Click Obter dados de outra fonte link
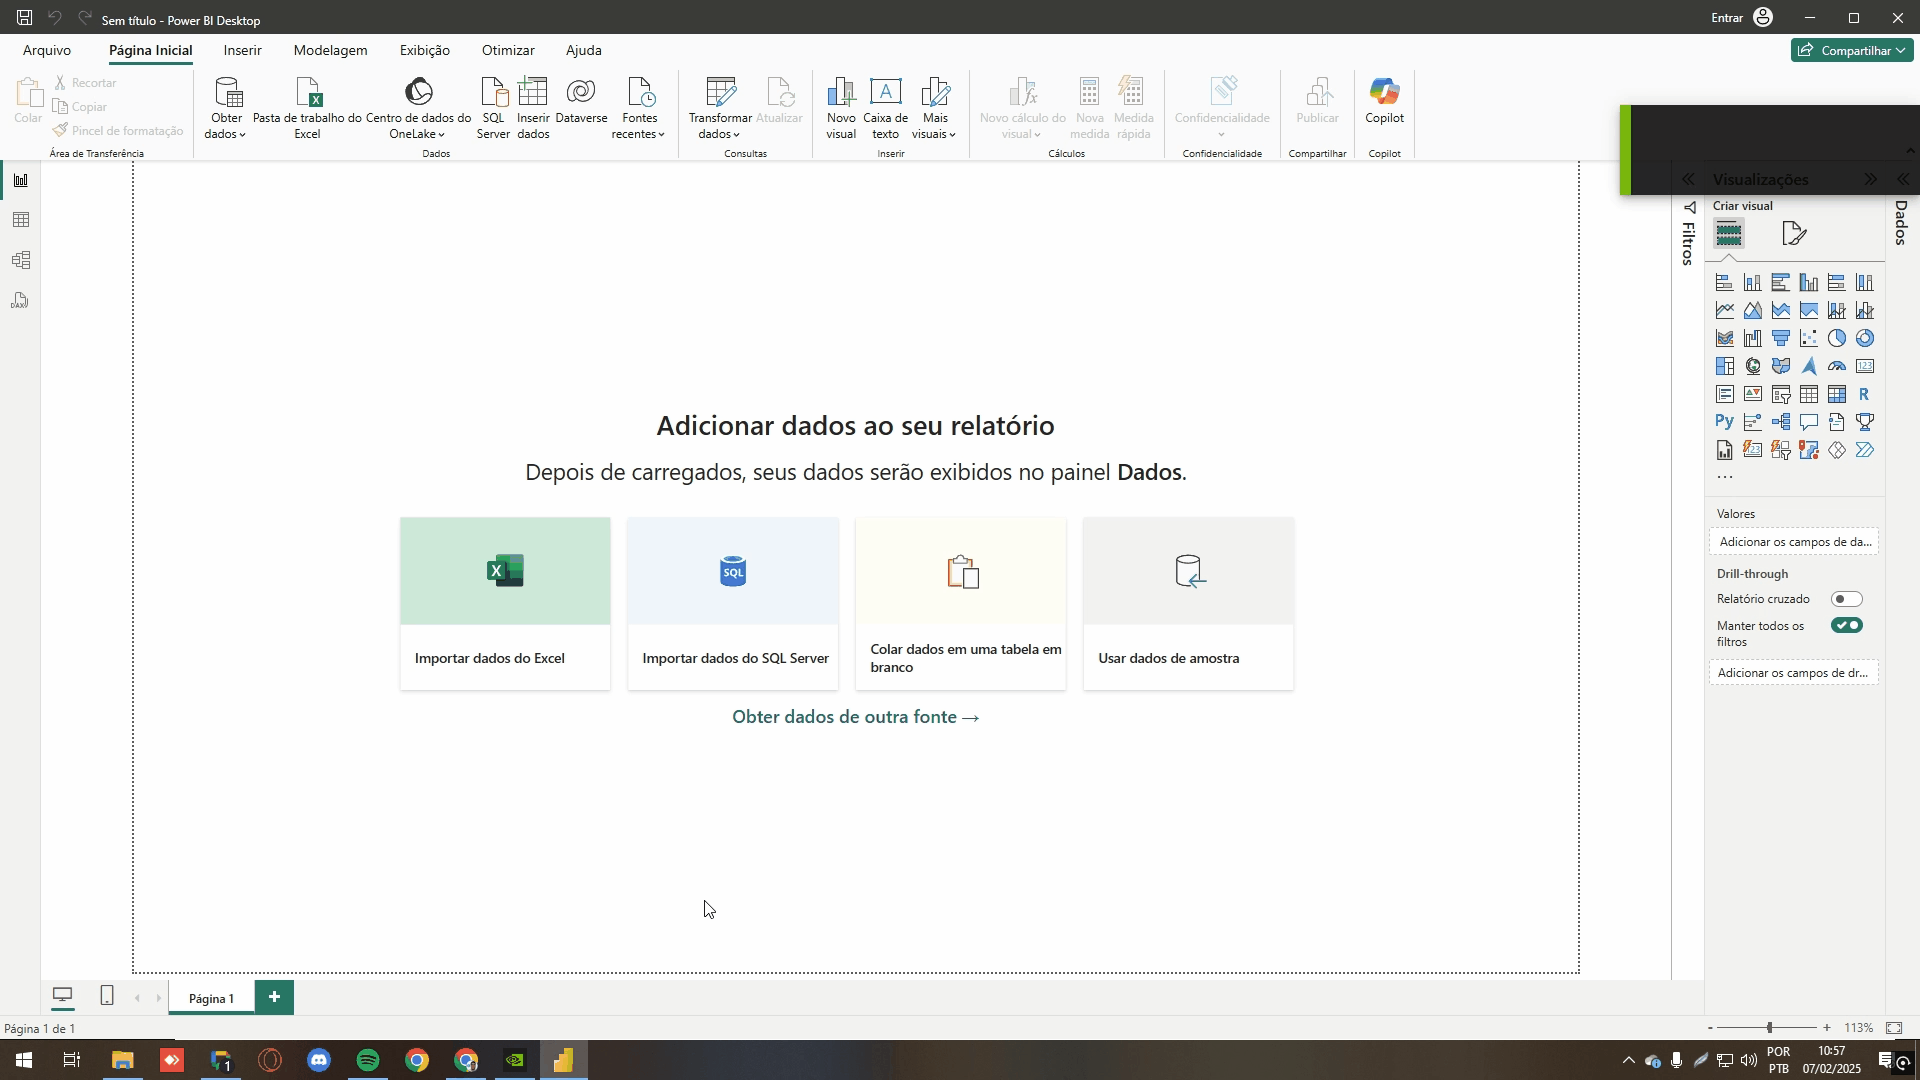1920x1080 pixels. pos(855,717)
